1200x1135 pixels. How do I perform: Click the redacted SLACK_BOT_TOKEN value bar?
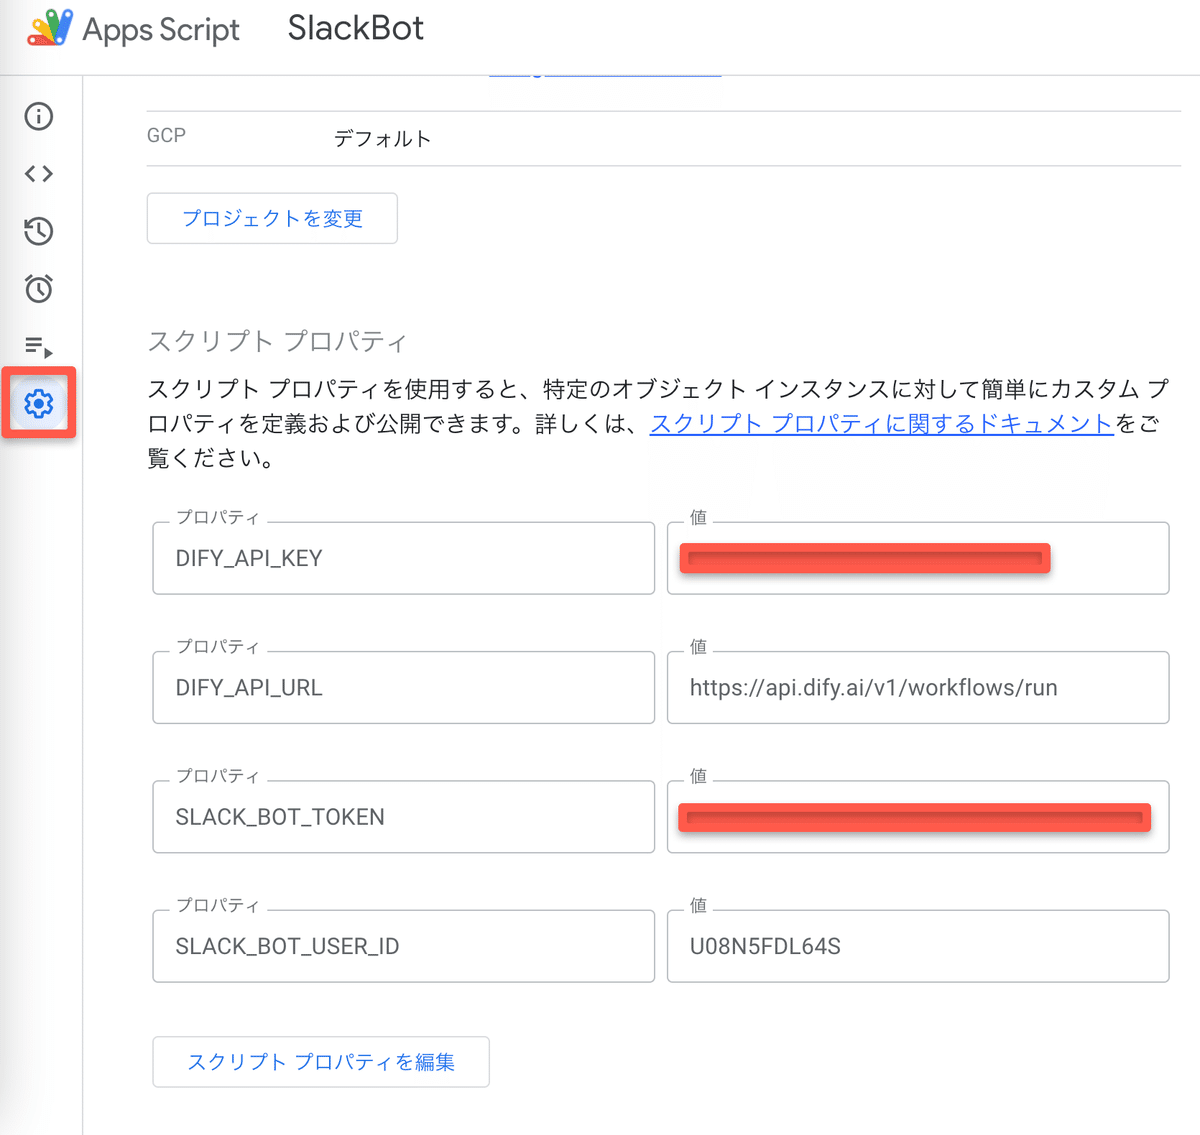(915, 817)
